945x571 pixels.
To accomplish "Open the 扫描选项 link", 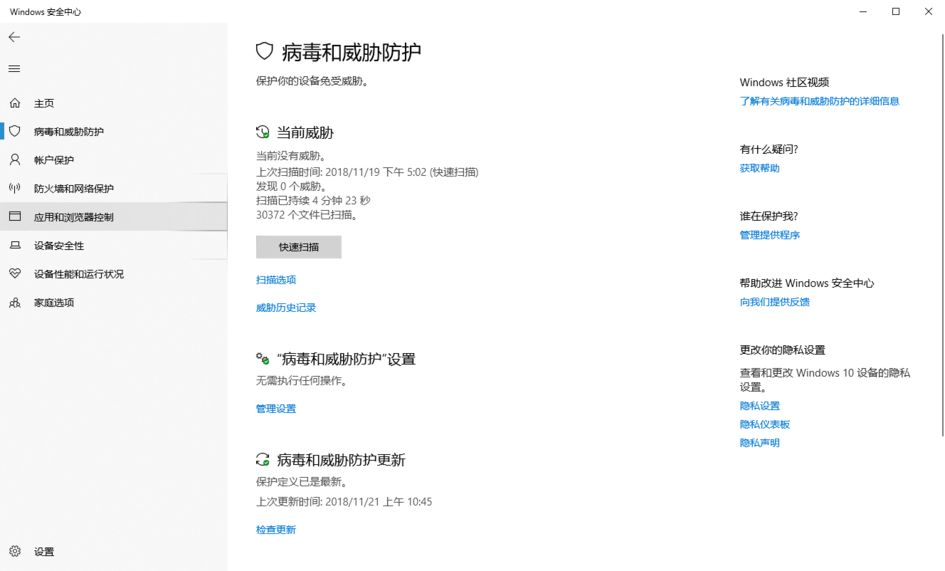I will (x=276, y=280).
